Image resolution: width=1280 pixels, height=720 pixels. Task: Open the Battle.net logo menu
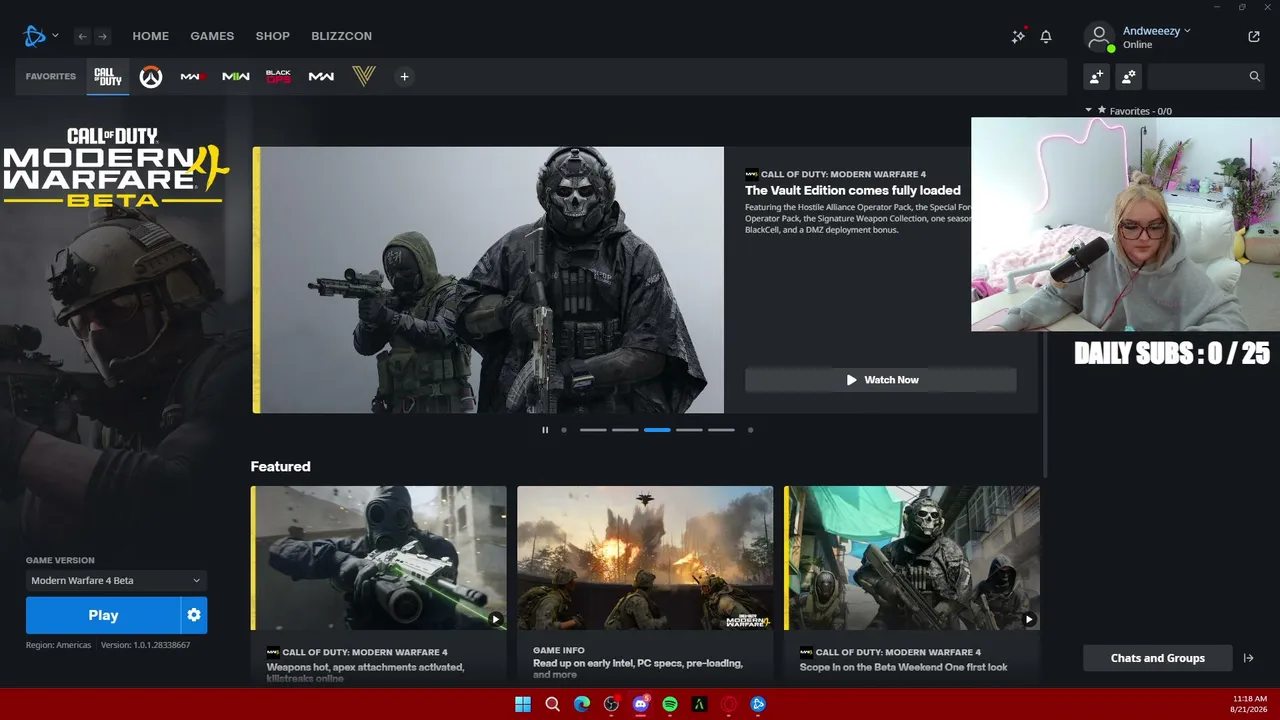coord(40,36)
